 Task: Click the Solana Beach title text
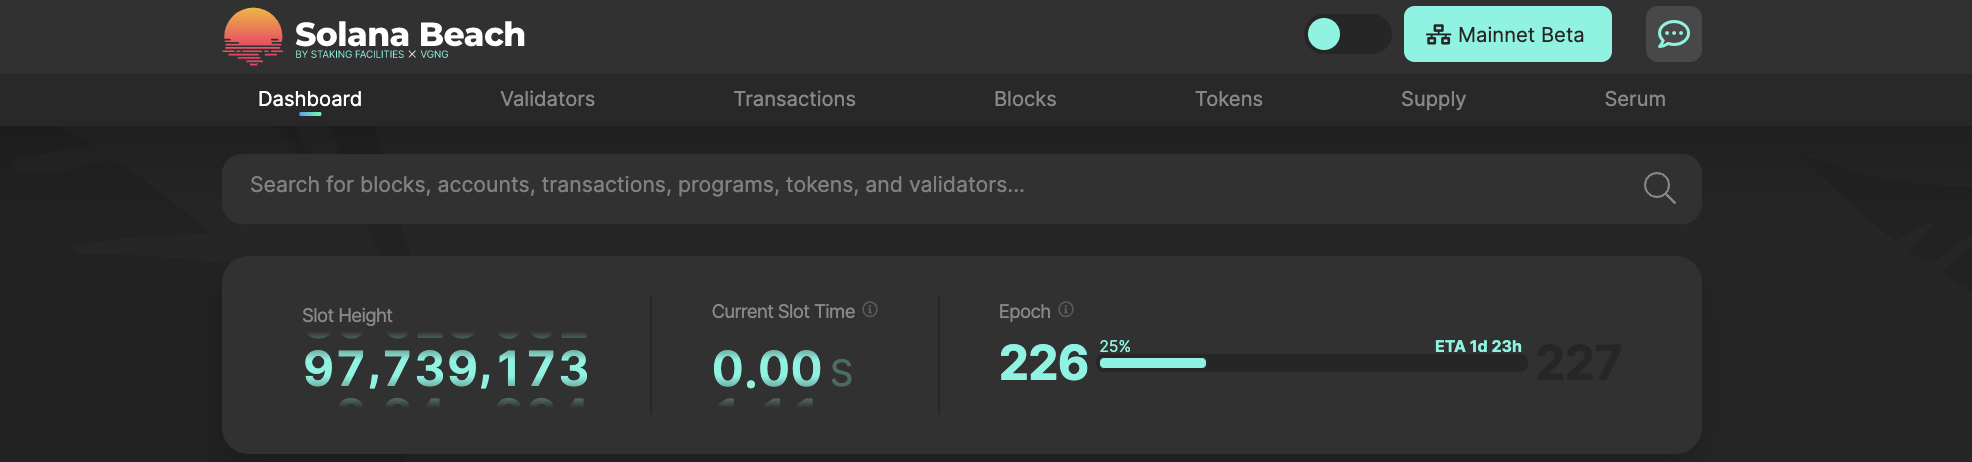coord(410,34)
